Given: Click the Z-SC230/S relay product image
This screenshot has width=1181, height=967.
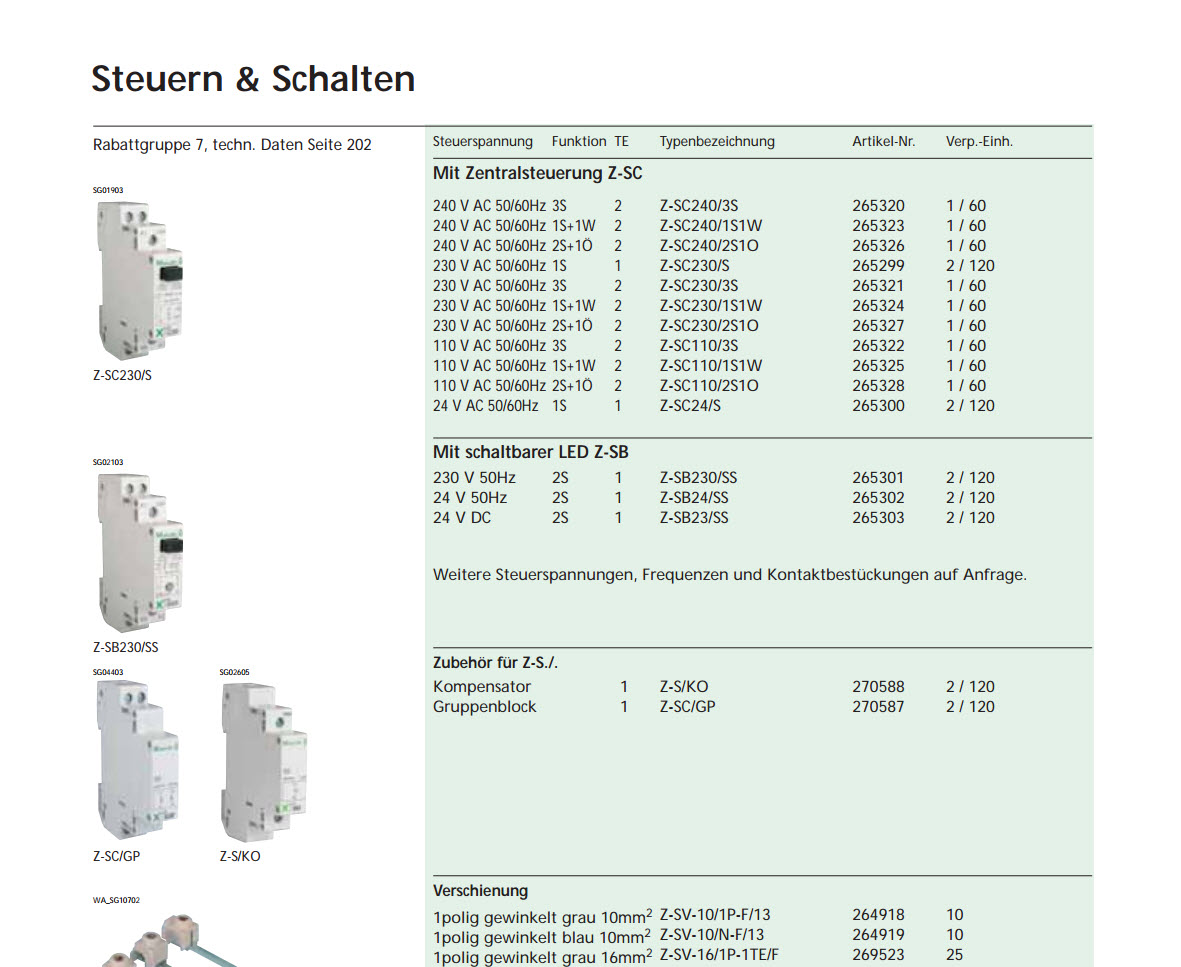Looking at the screenshot, I should 139,280.
